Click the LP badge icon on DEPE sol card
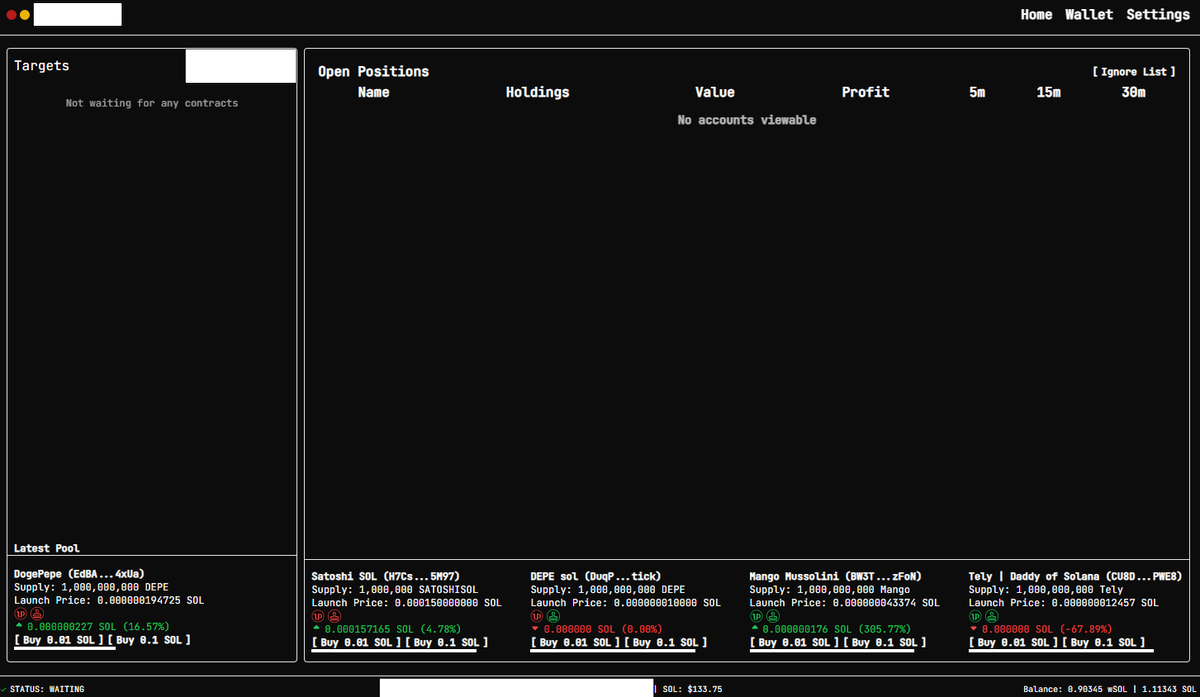Screen dimensions: 1200x697 [536, 616]
